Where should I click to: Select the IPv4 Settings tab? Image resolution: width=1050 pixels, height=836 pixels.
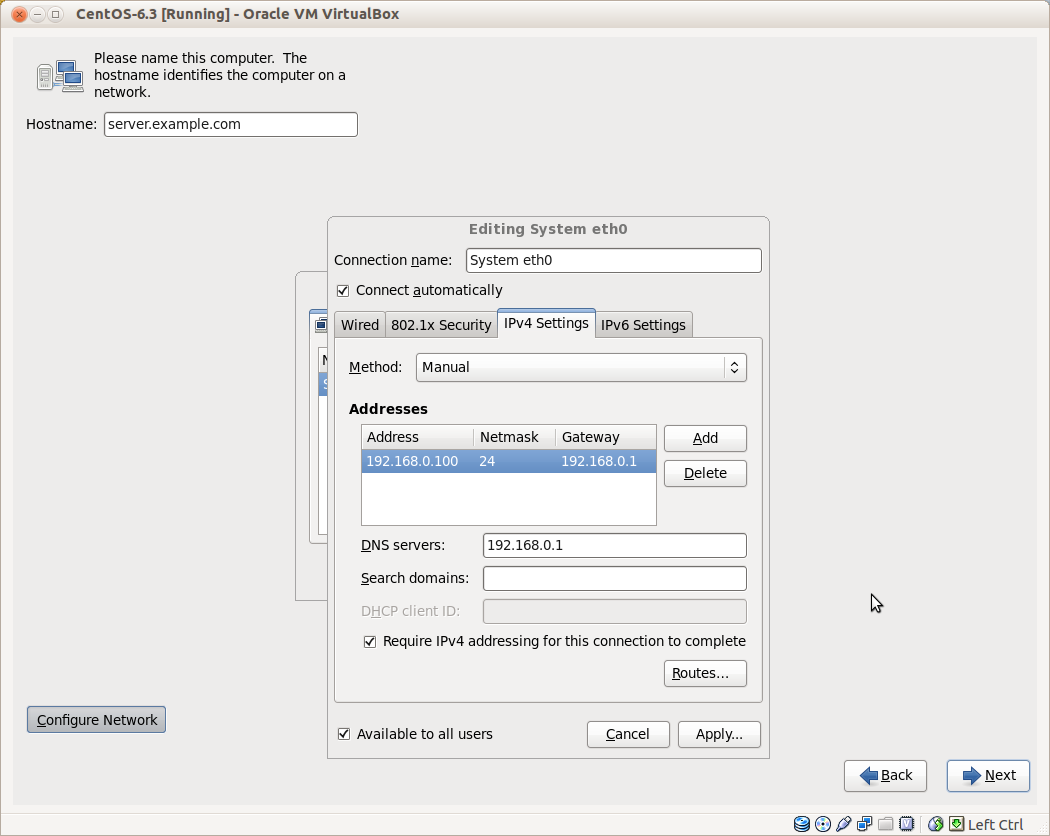(546, 324)
